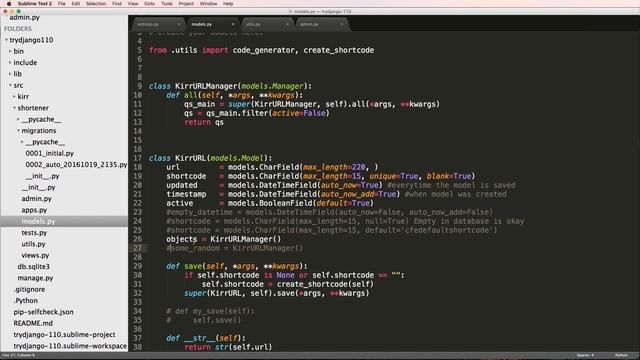640x360 pixels.
Task: Expand the lib folder arrow
Action: 10,74
